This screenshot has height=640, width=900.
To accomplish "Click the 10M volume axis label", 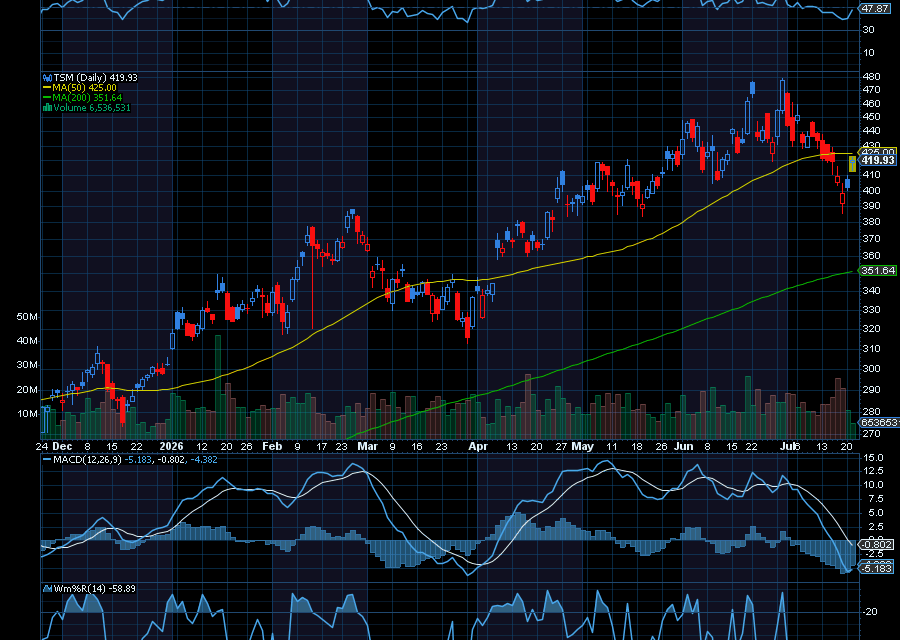I will tap(27, 413).
